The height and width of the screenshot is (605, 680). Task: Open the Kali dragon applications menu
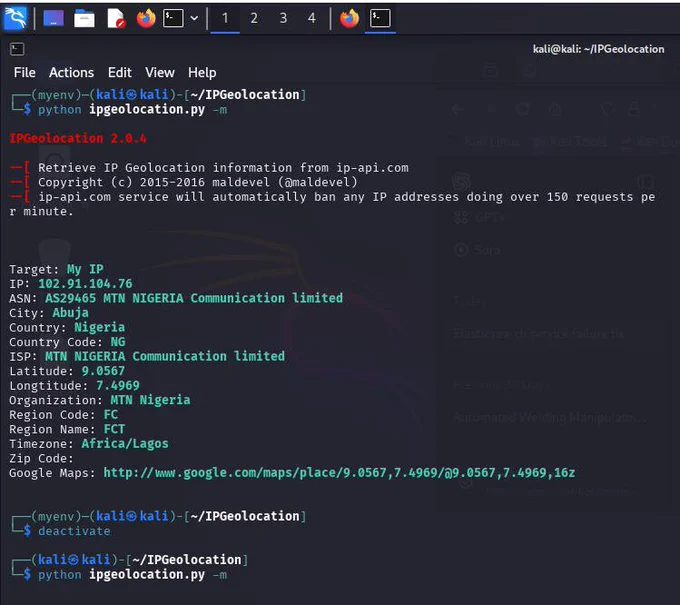15,18
